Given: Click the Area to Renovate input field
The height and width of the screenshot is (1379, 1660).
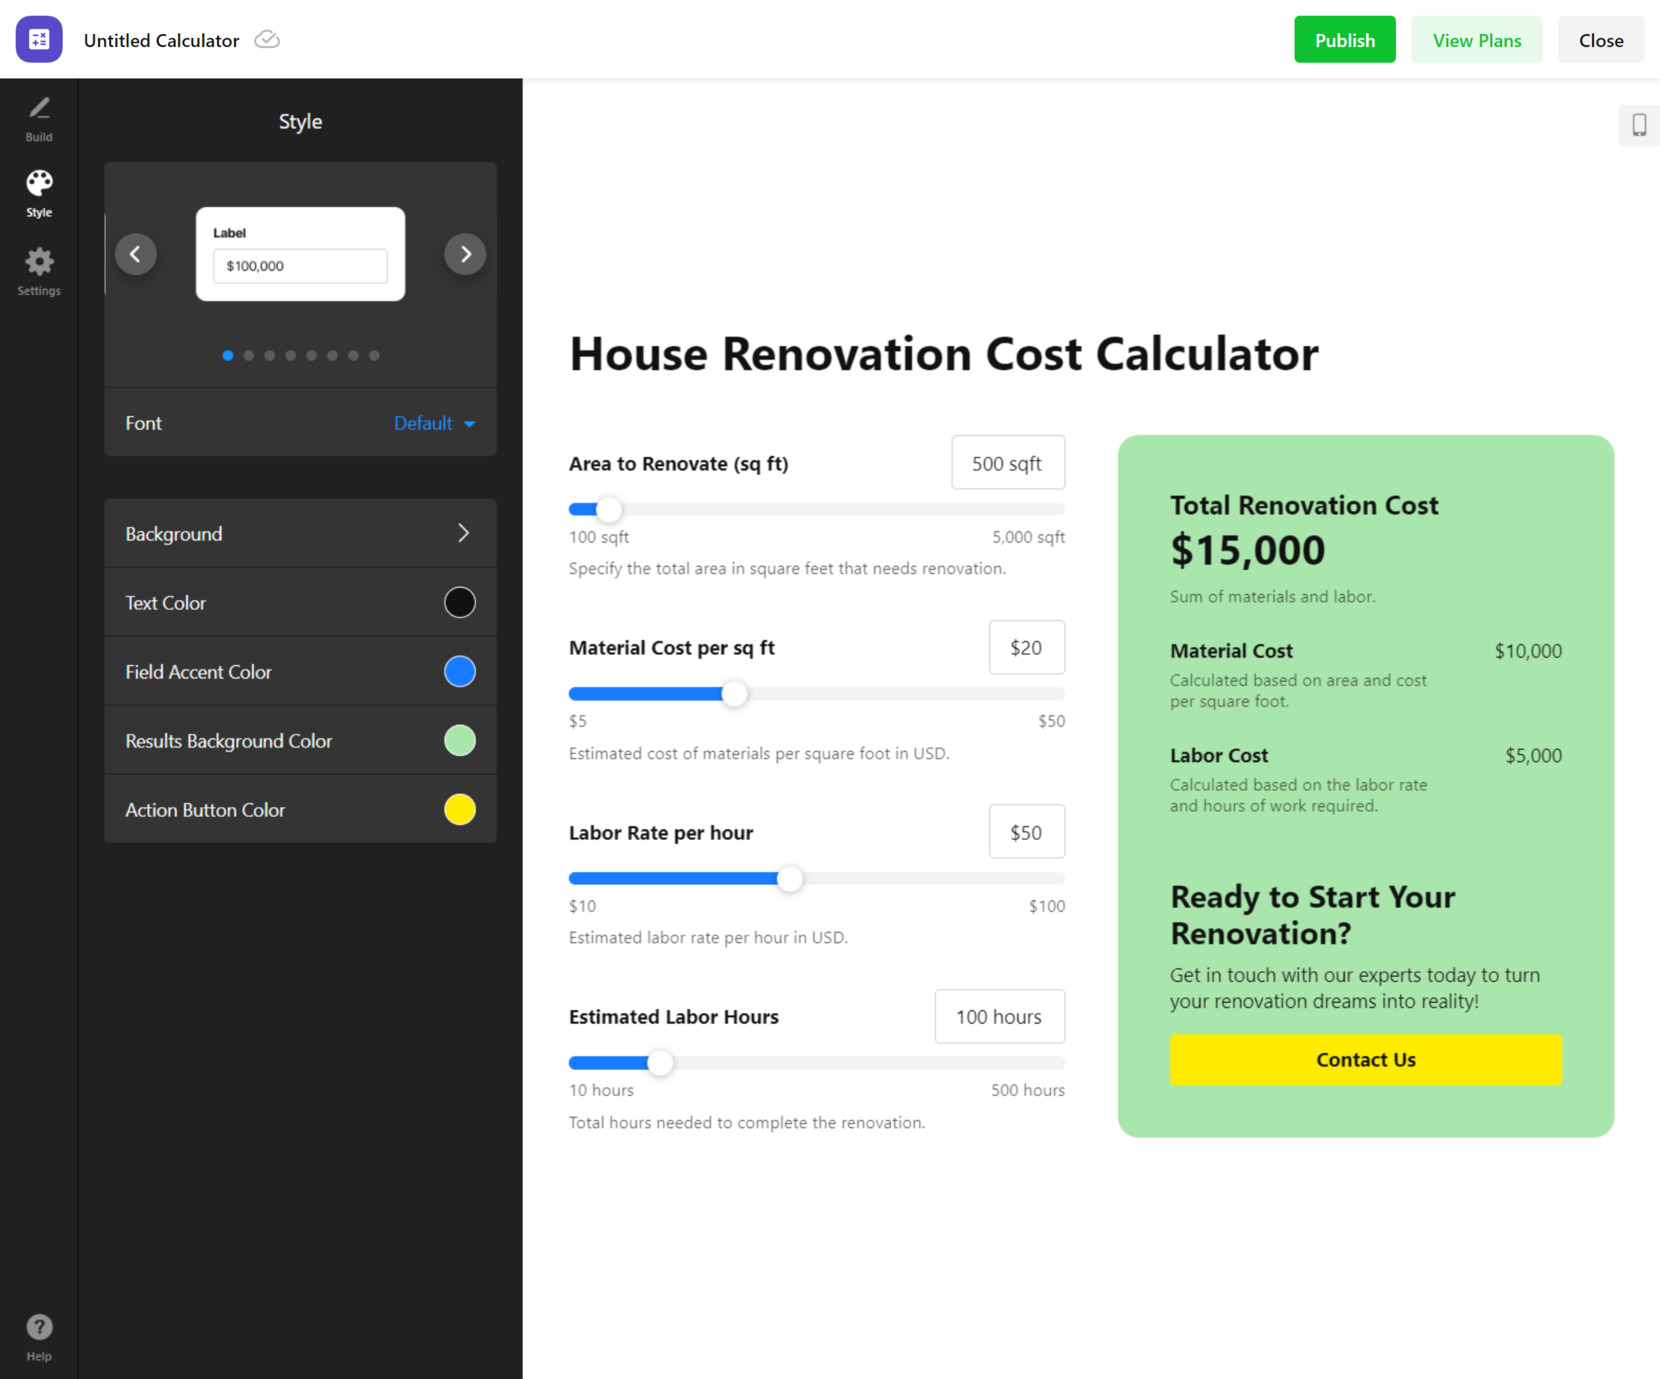Looking at the screenshot, I should [1007, 462].
